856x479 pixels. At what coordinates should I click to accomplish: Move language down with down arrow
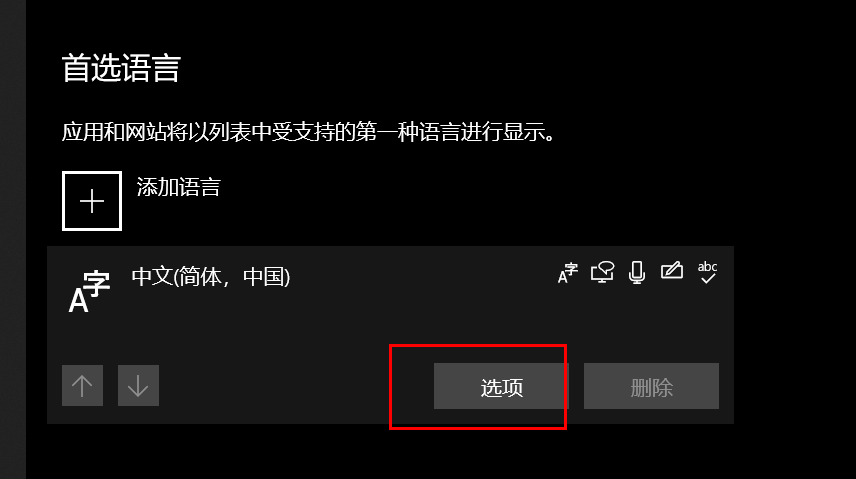[x=138, y=386]
